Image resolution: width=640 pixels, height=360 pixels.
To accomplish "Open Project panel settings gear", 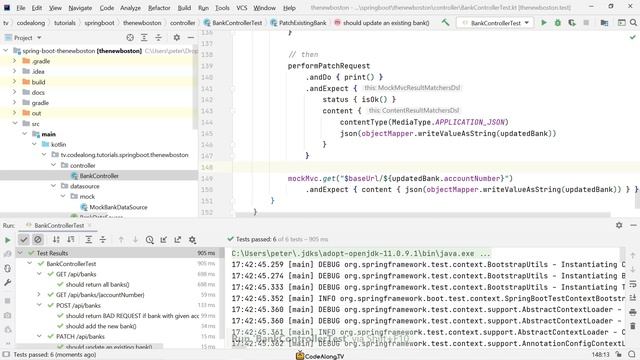I will pos(176,38).
